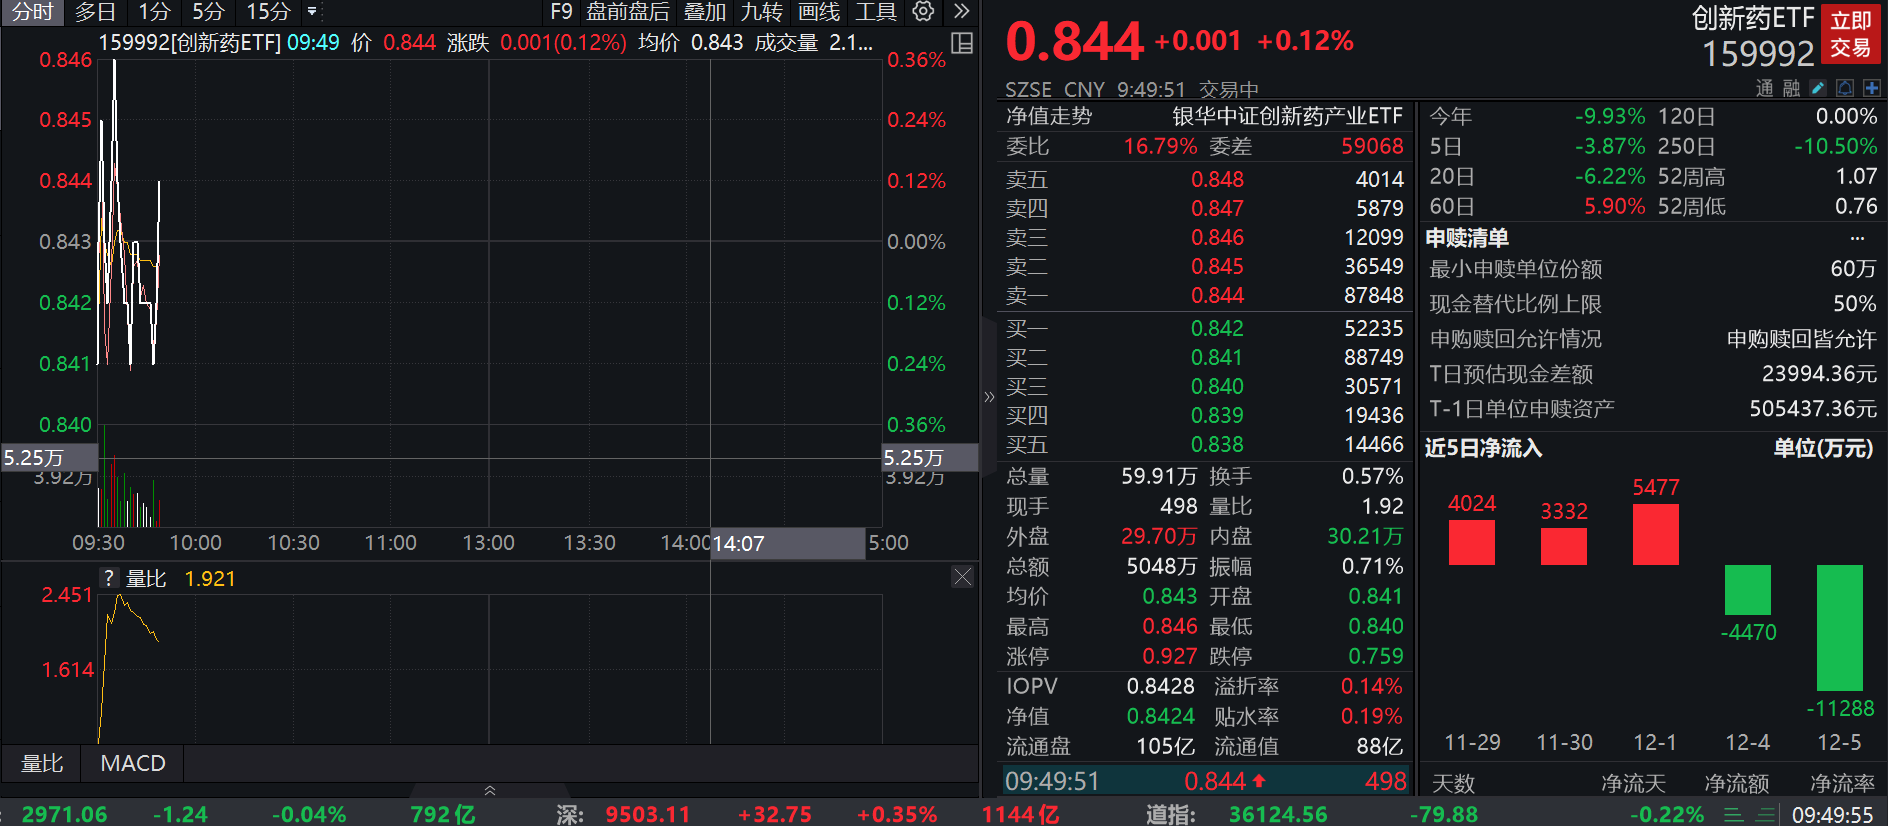Click the status bar list view icon
Image resolution: width=1888 pixels, height=826 pixels.
click(1734, 815)
